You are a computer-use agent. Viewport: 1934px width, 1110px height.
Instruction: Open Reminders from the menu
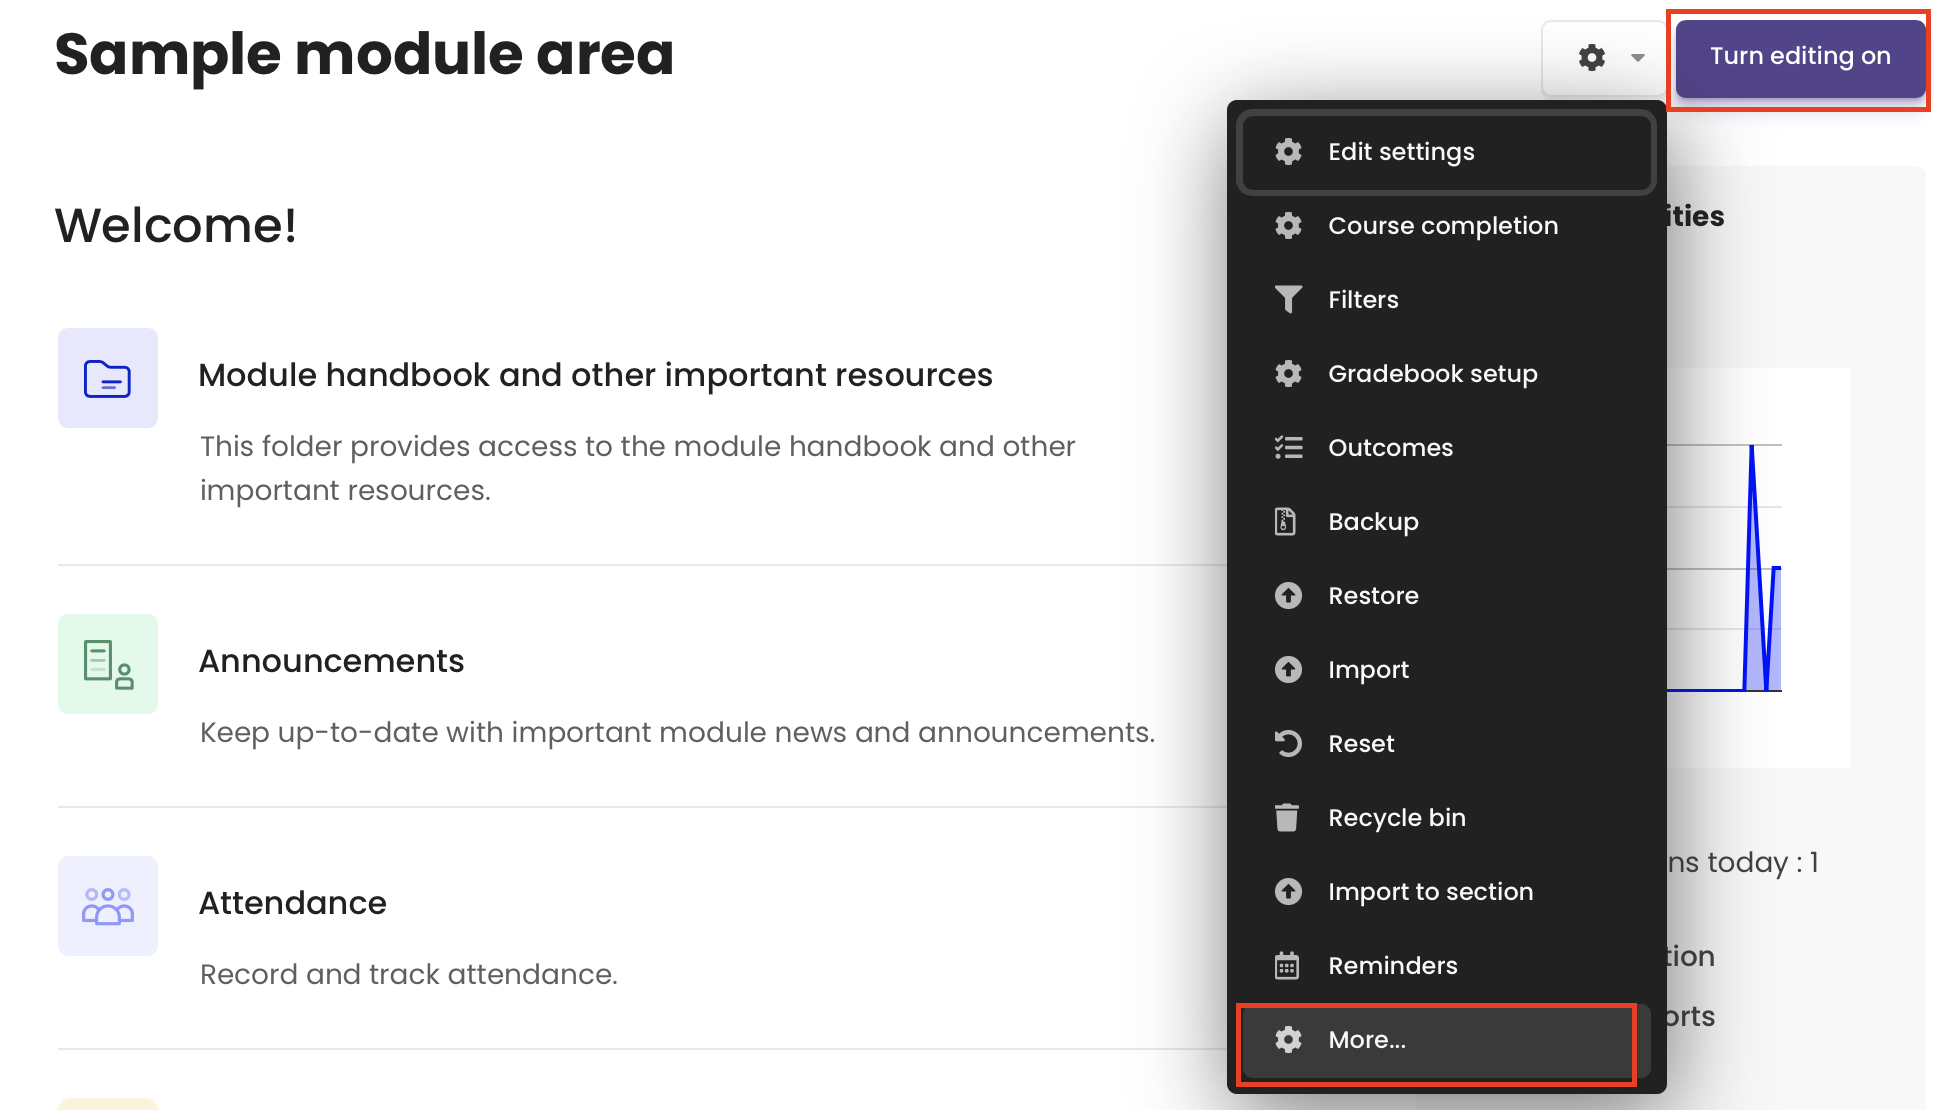click(x=1446, y=966)
